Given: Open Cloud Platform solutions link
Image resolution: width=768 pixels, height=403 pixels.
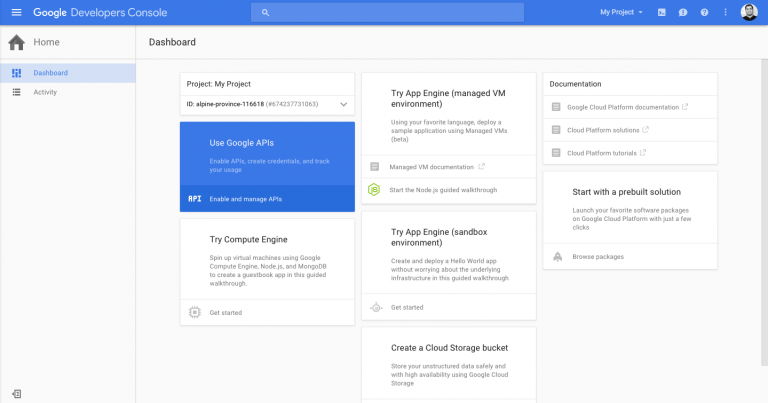Looking at the screenshot, I should [603, 130].
